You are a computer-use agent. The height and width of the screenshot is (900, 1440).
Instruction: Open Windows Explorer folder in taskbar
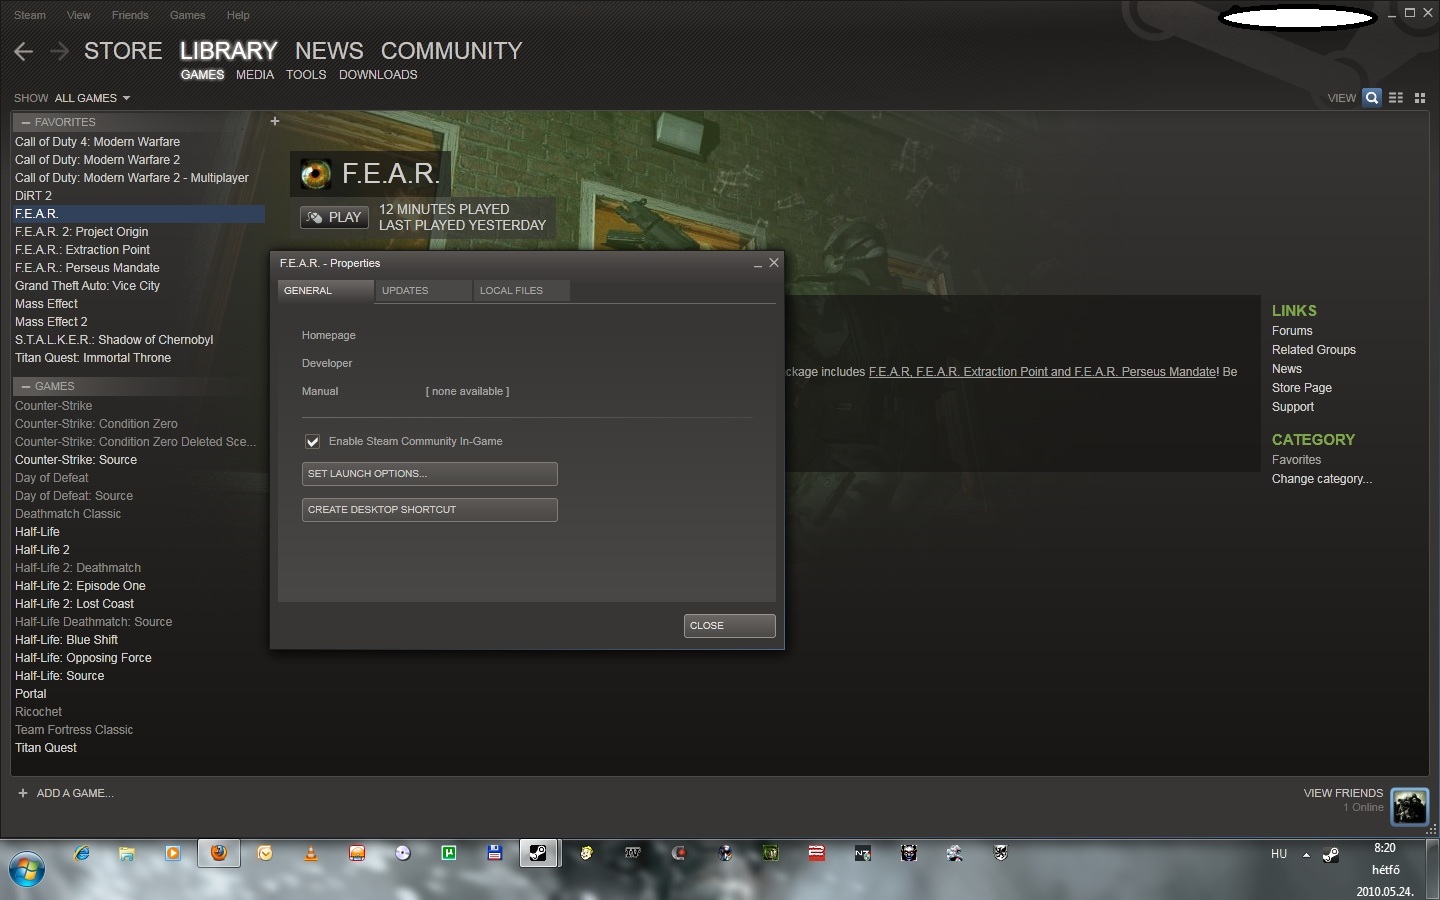tap(127, 853)
